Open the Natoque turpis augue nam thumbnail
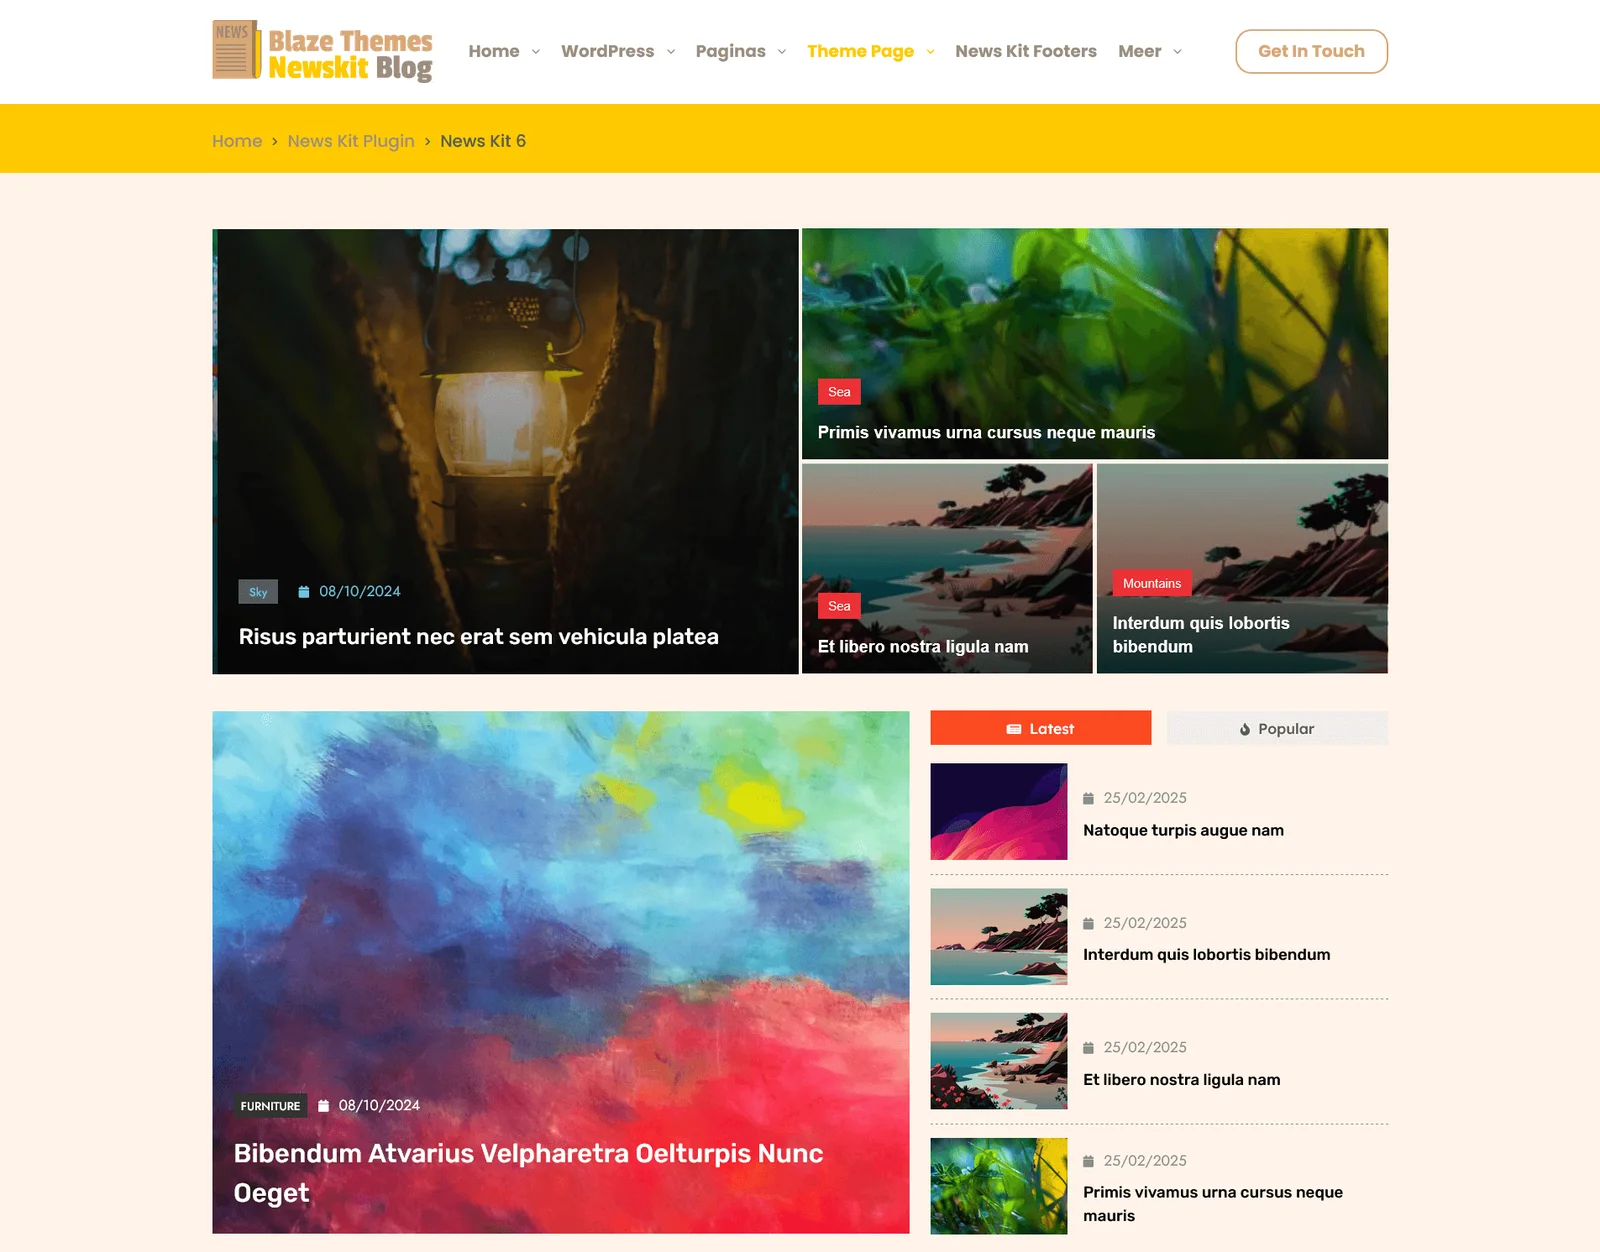The image size is (1600, 1252). tap(998, 812)
